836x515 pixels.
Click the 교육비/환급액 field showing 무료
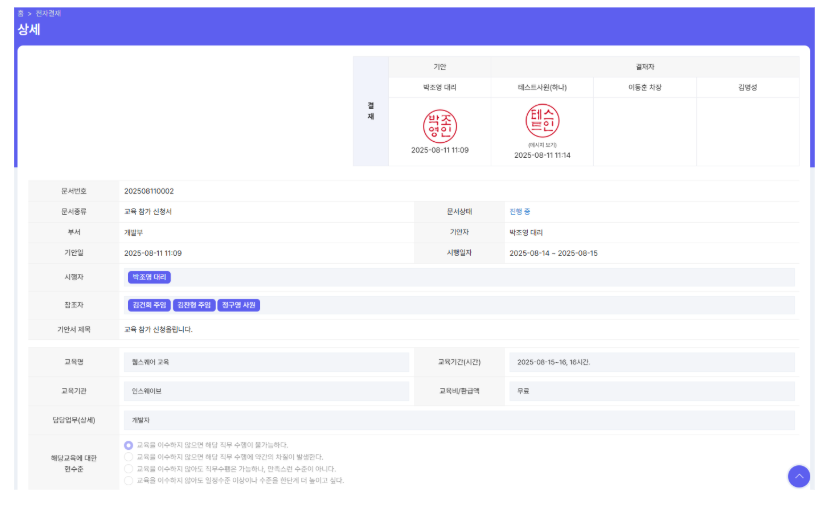pos(651,391)
